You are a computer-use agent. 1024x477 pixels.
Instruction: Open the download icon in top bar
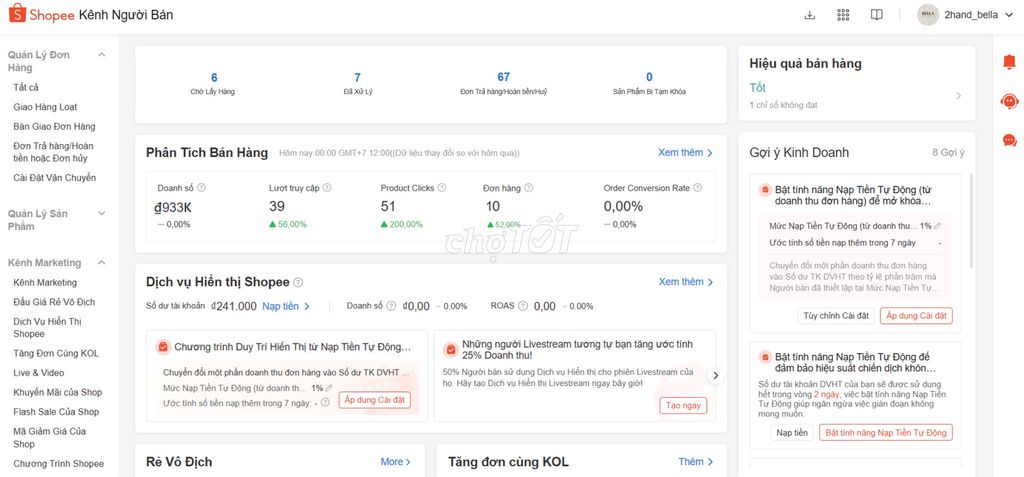[x=810, y=15]
